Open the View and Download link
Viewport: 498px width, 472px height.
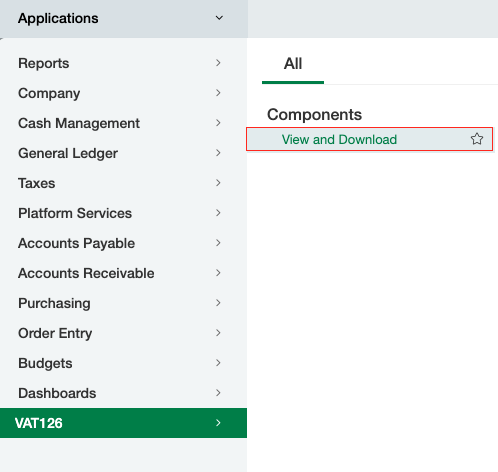coord(339,139)
